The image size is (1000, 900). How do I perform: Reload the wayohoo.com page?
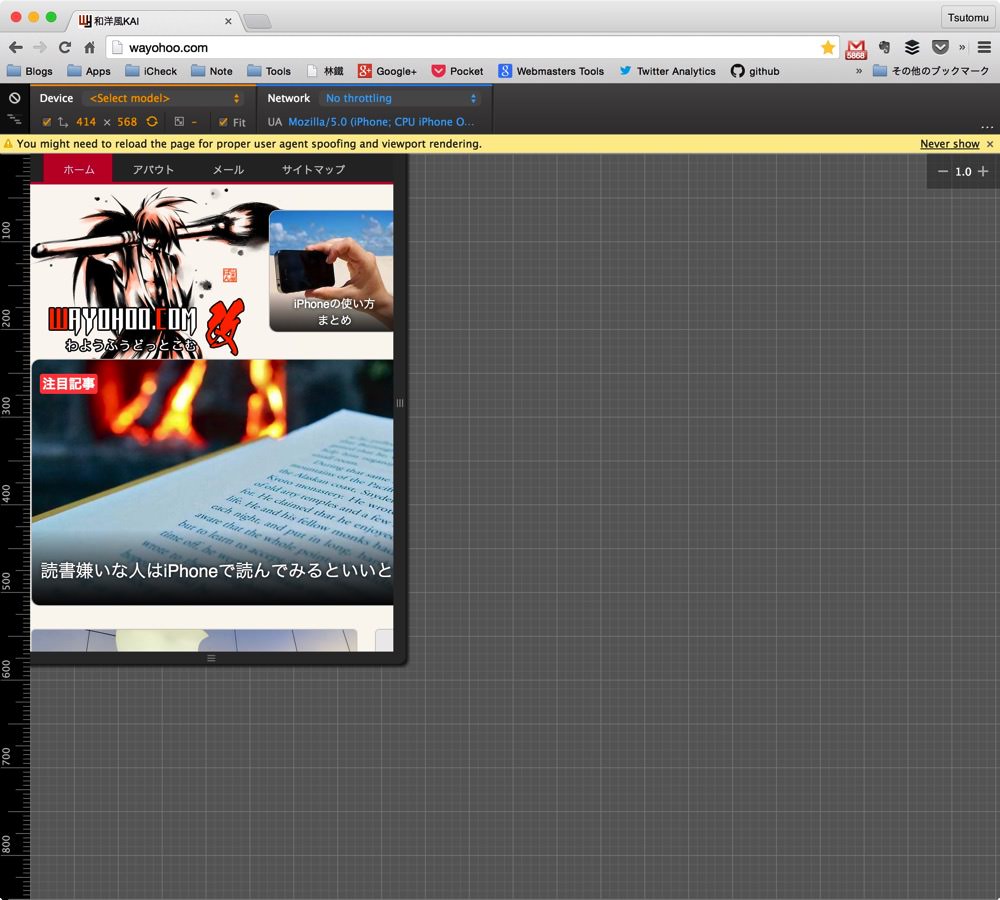[64, 47]
